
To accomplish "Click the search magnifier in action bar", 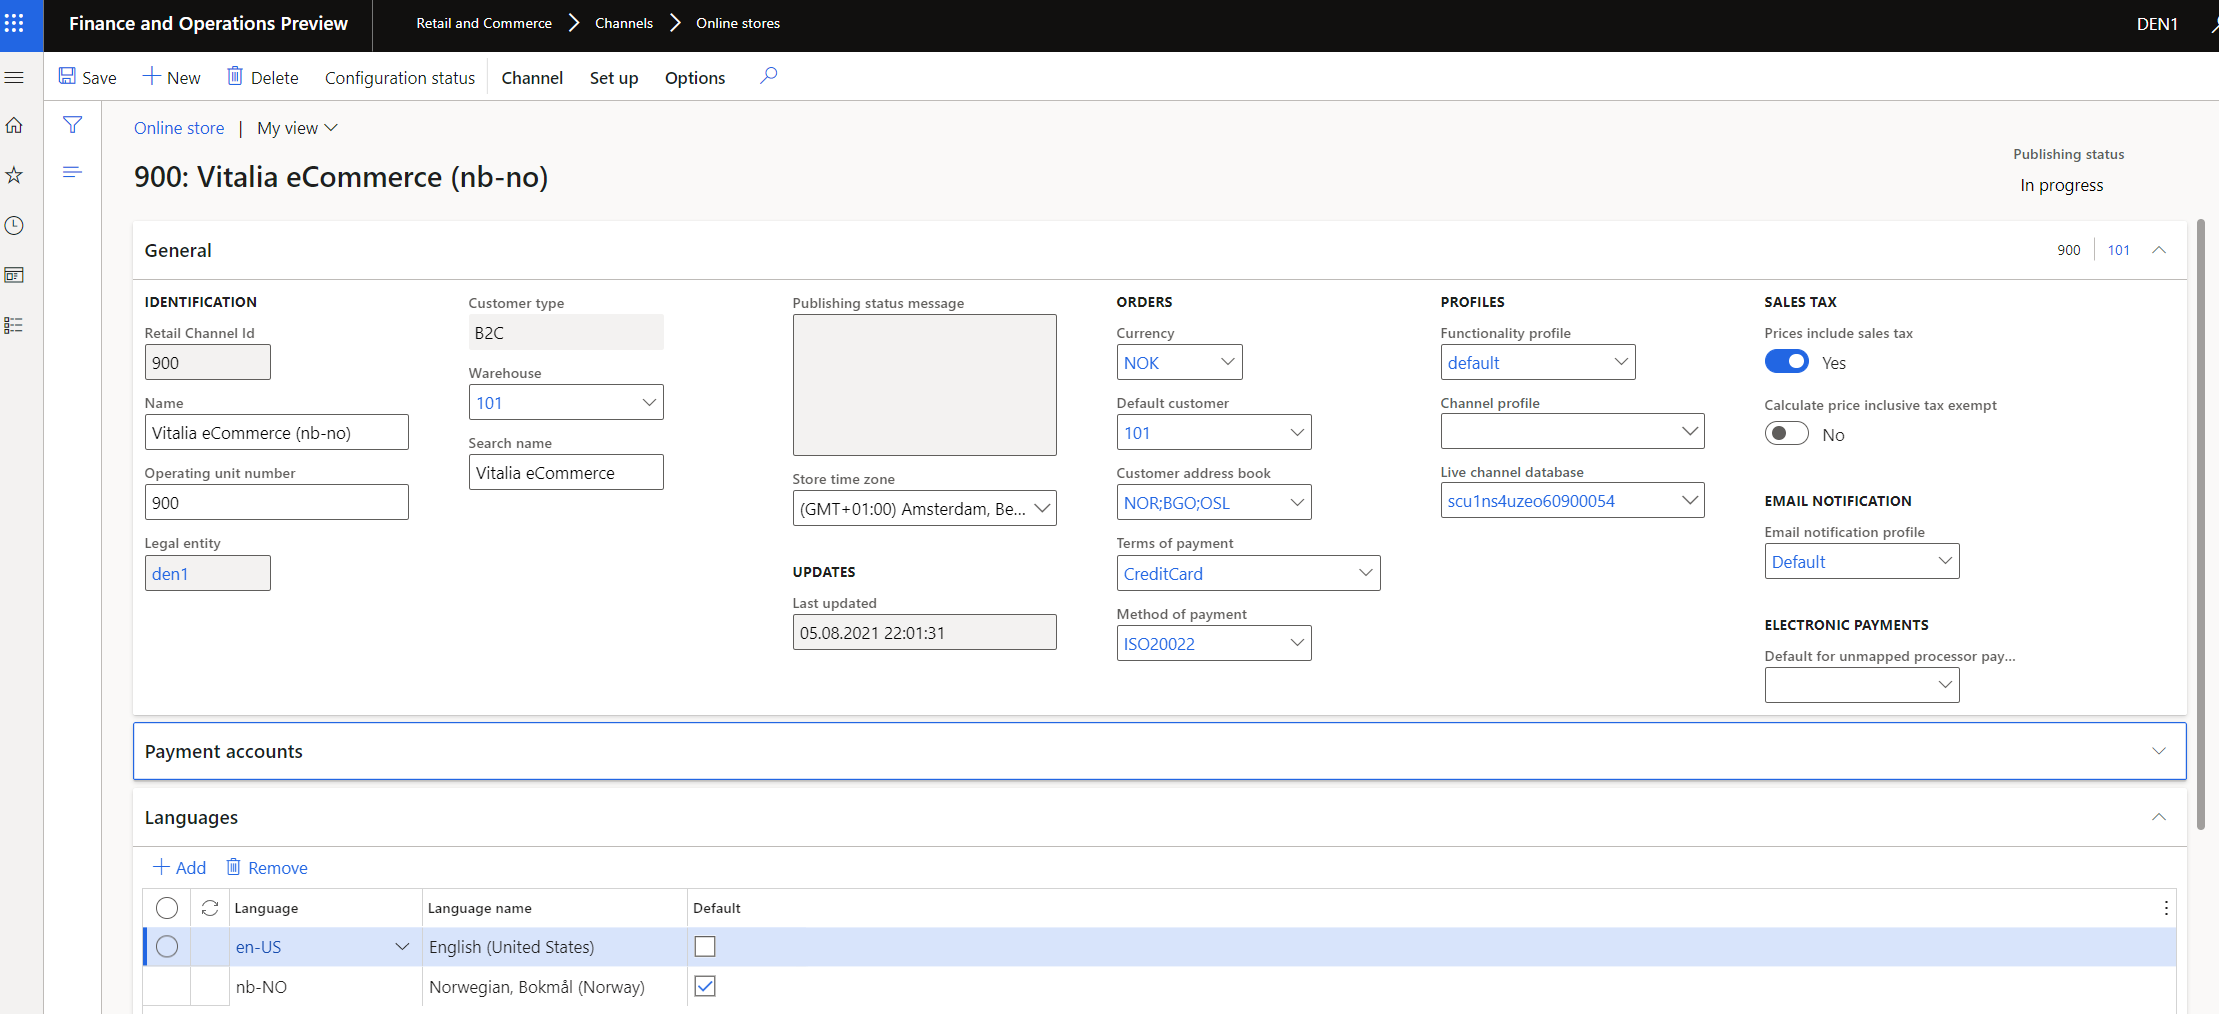I will coord(768,76).
